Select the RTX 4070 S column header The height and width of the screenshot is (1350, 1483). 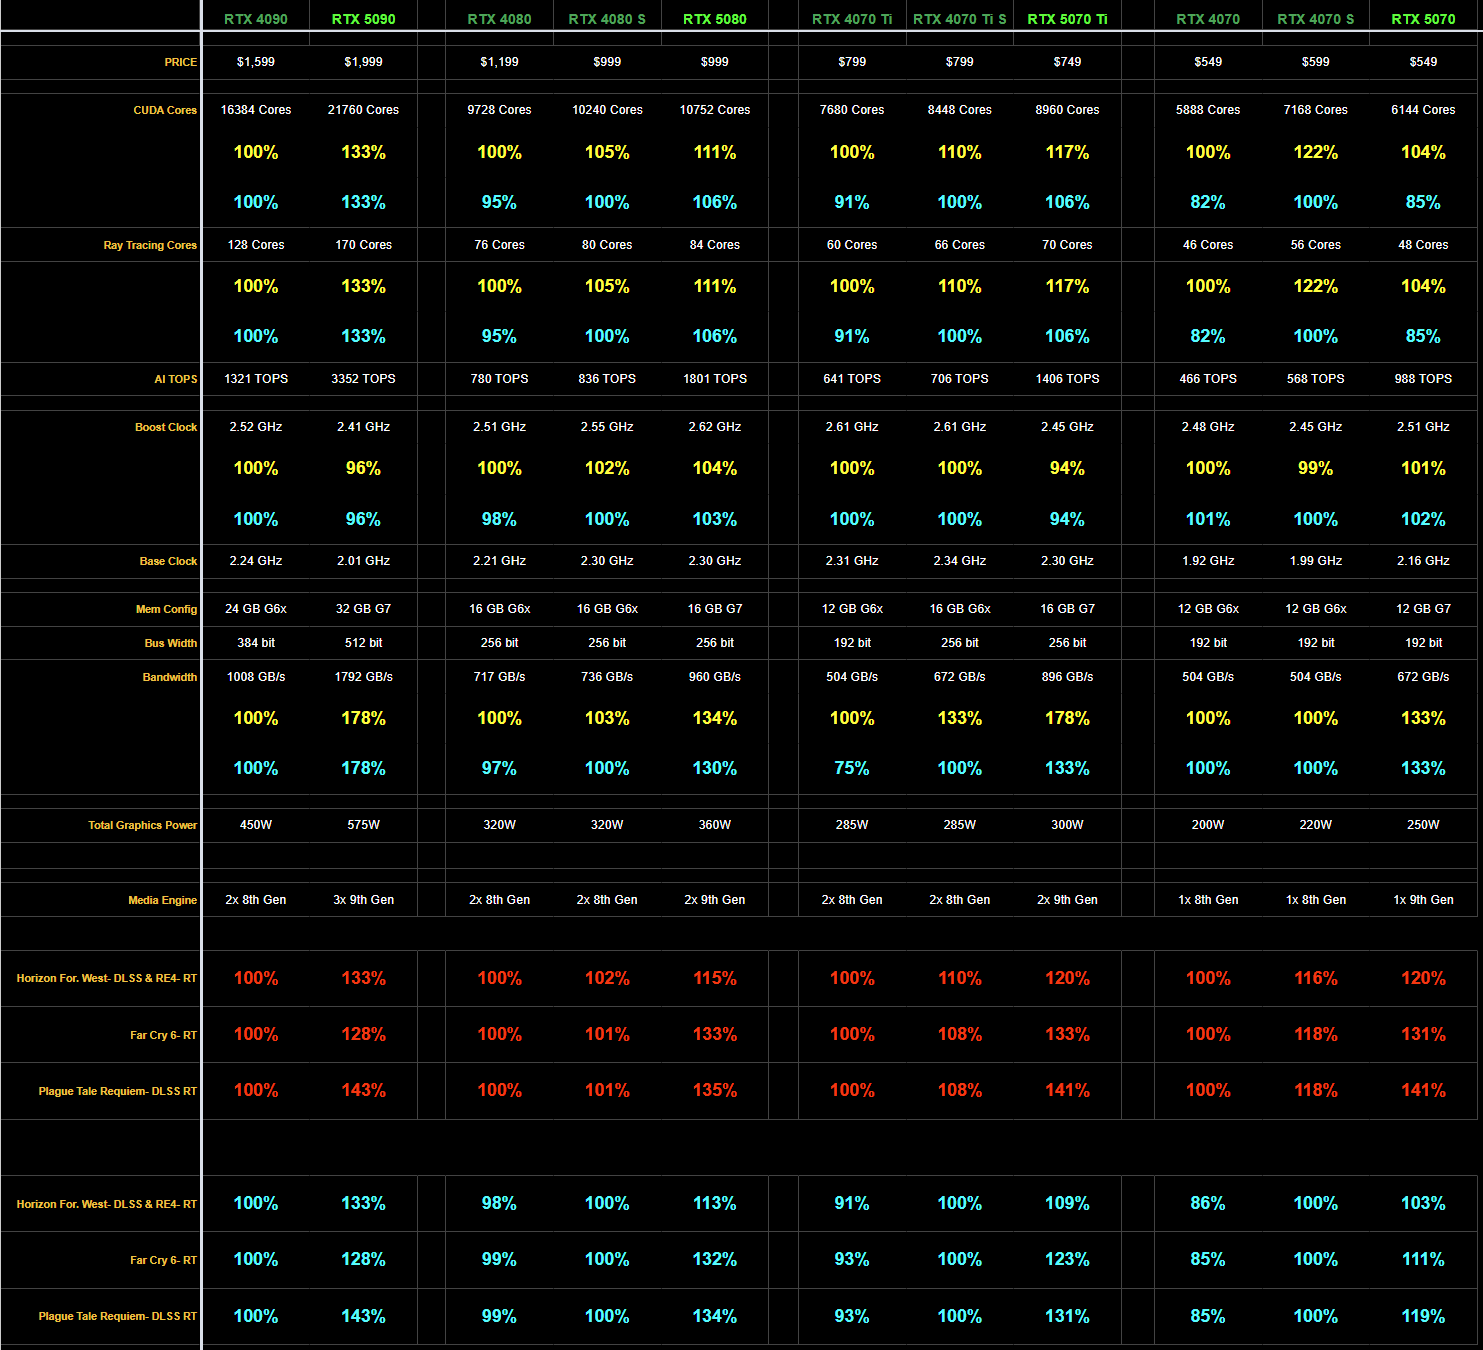1315,19
